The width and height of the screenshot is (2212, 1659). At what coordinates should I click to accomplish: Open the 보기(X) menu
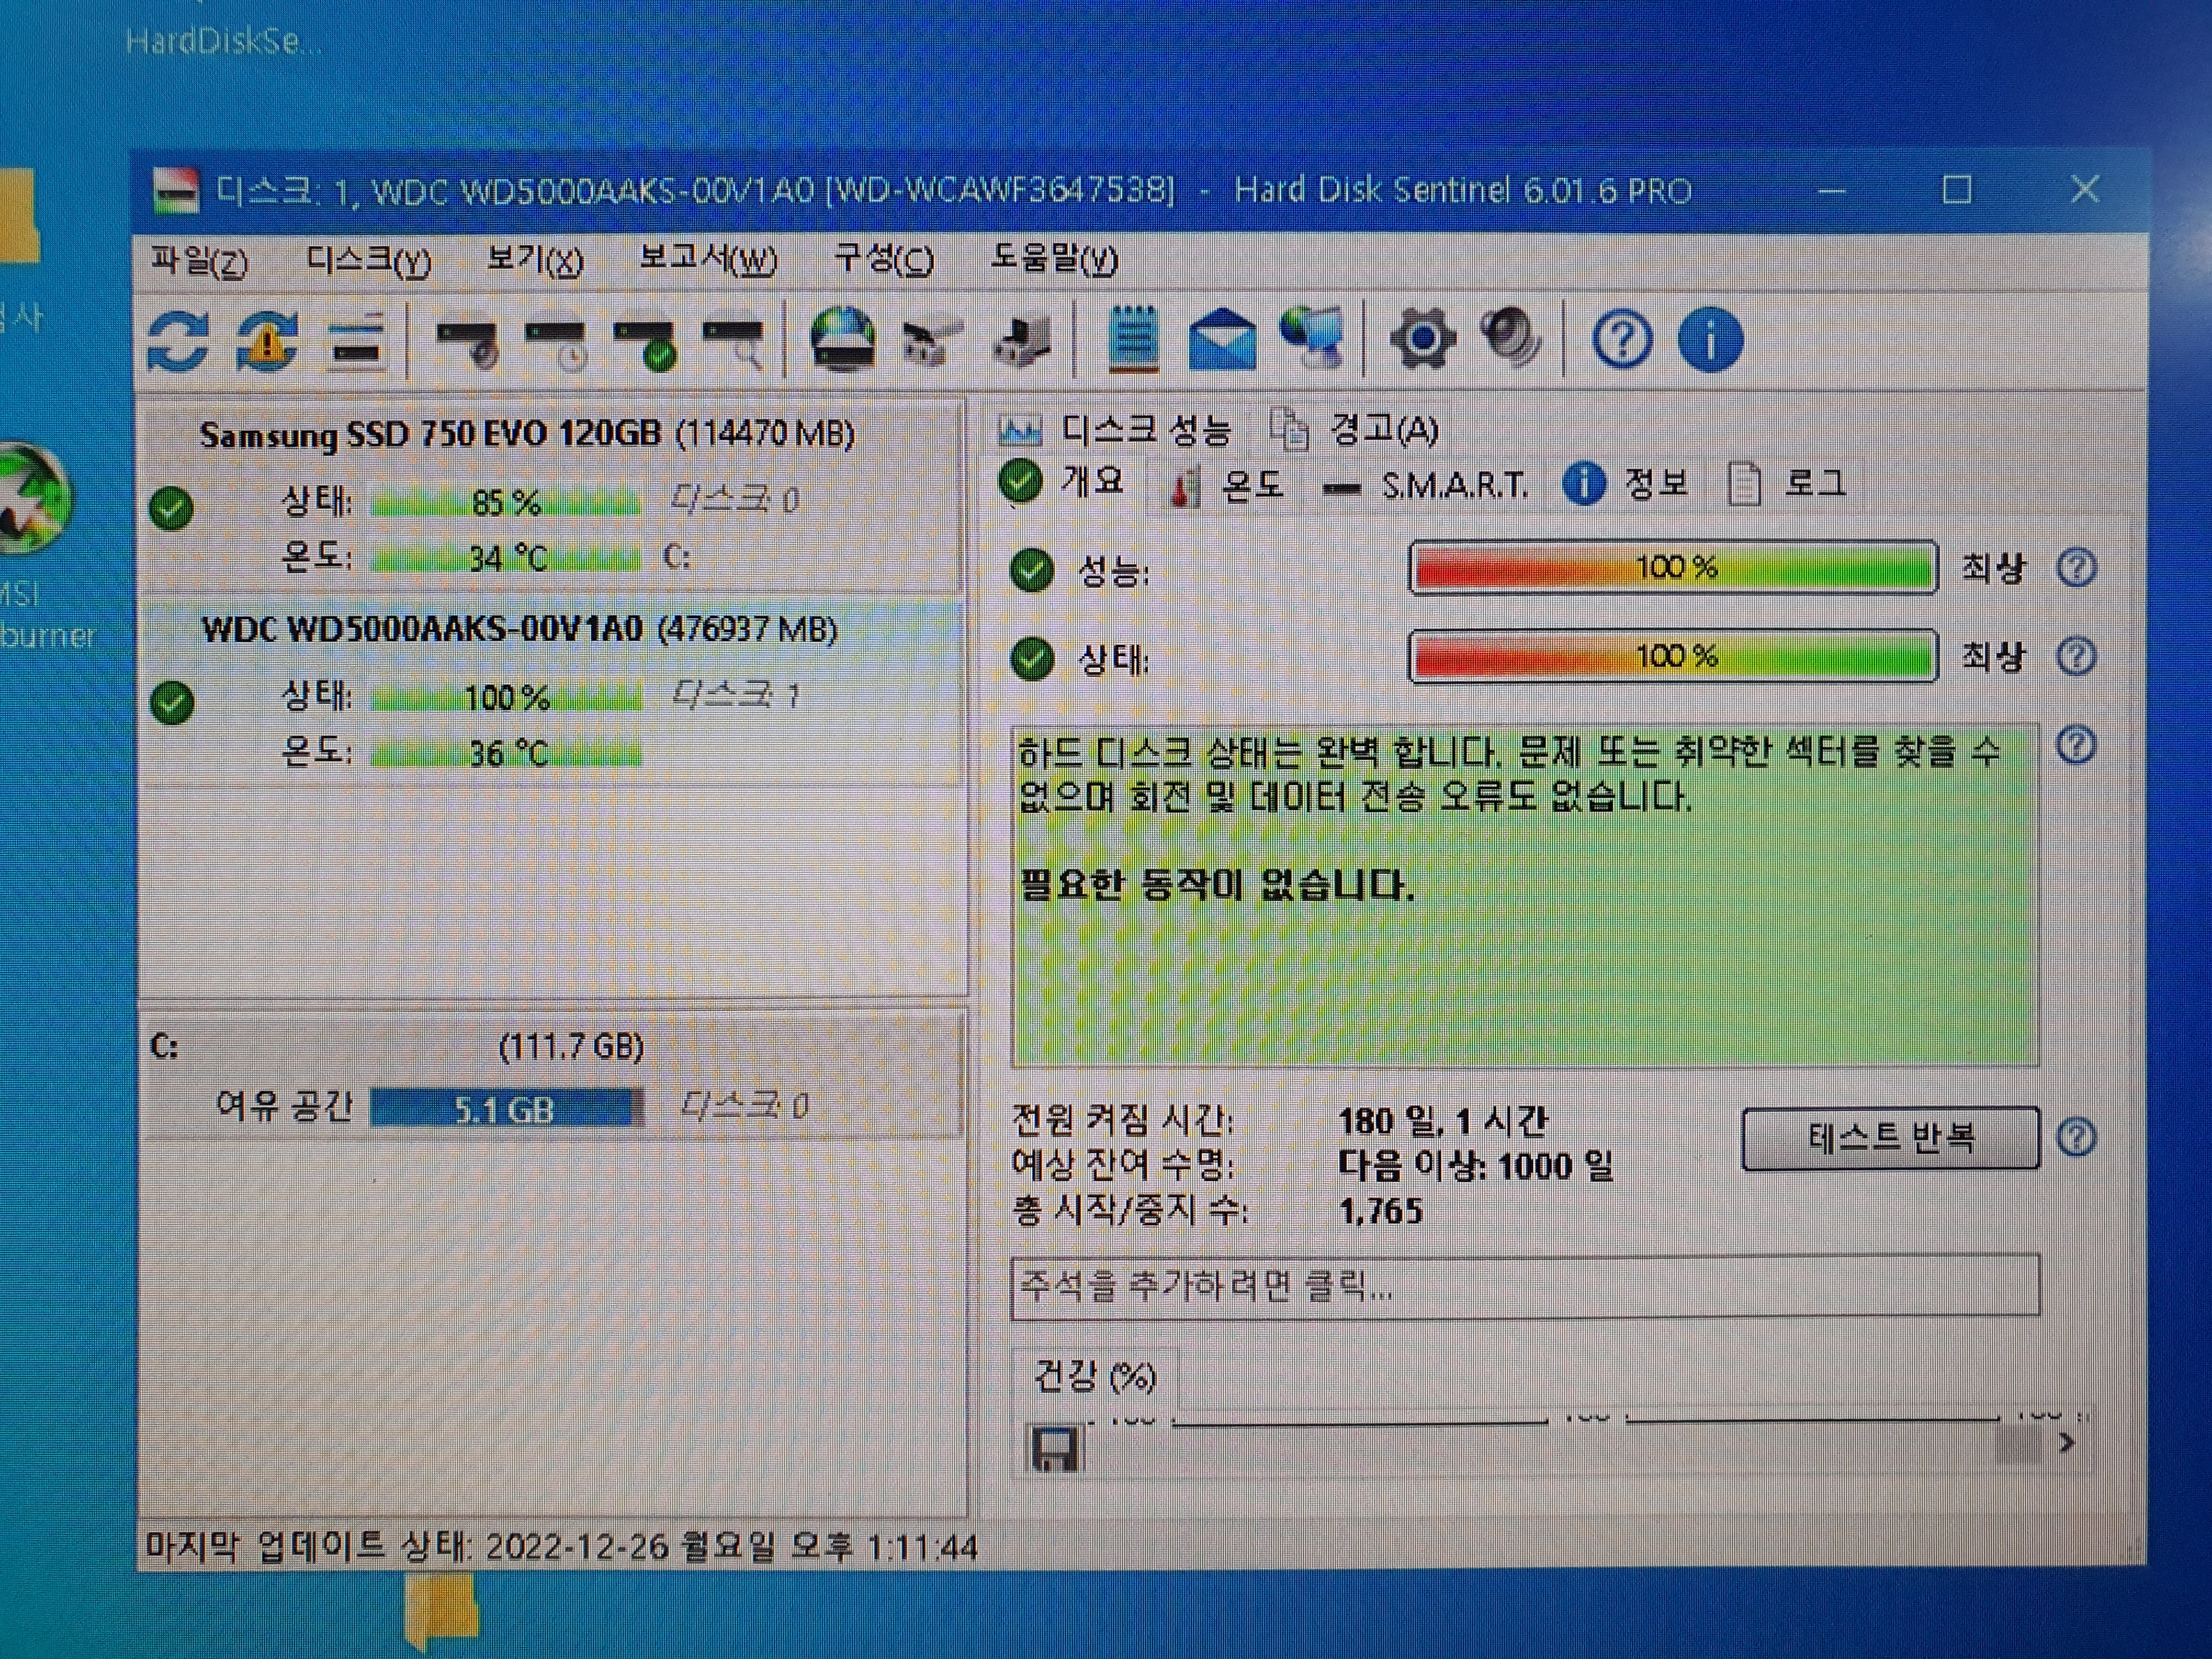[534, 261]
